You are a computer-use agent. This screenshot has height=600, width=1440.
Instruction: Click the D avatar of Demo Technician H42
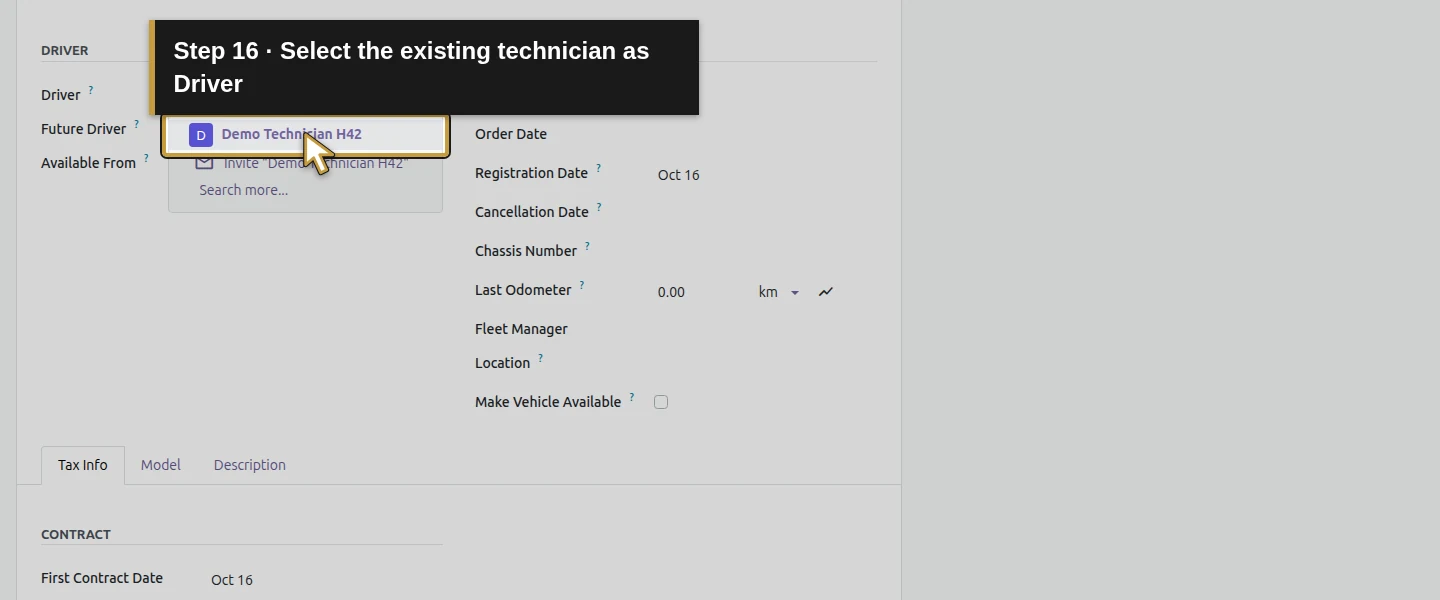pyautogui.click(x=201, y=135)
